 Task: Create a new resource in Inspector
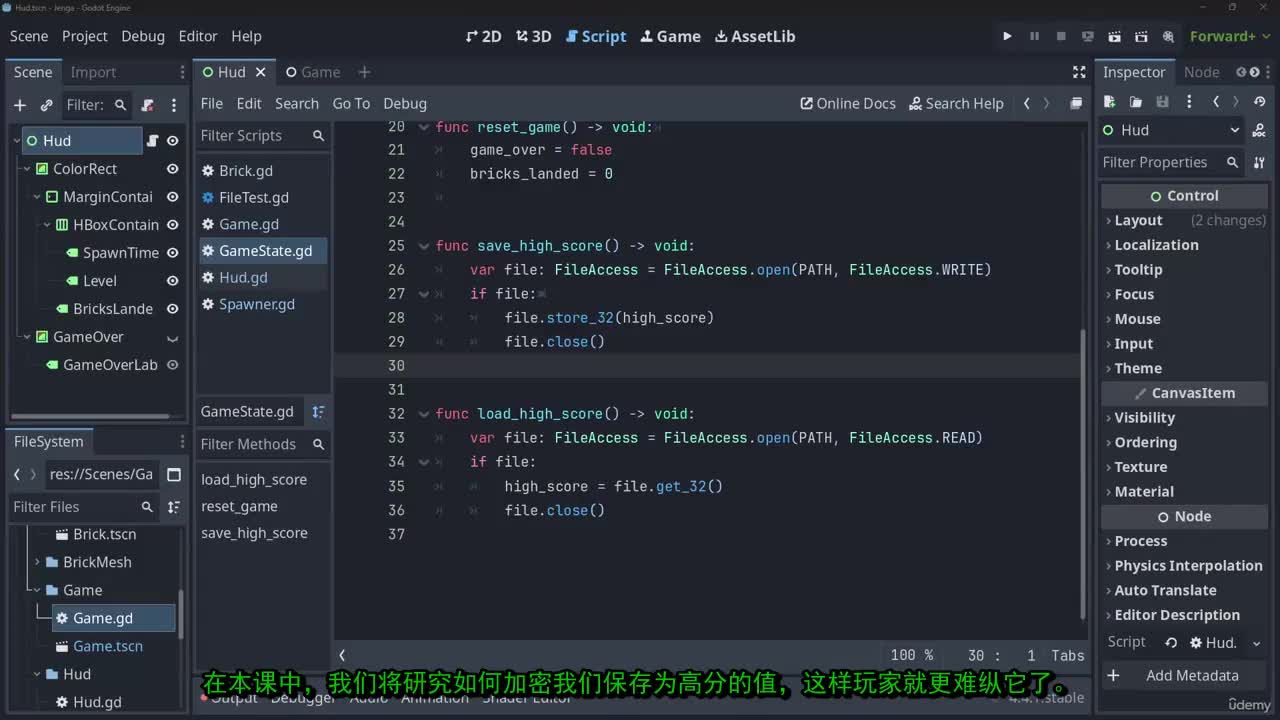coord(1110,102)
